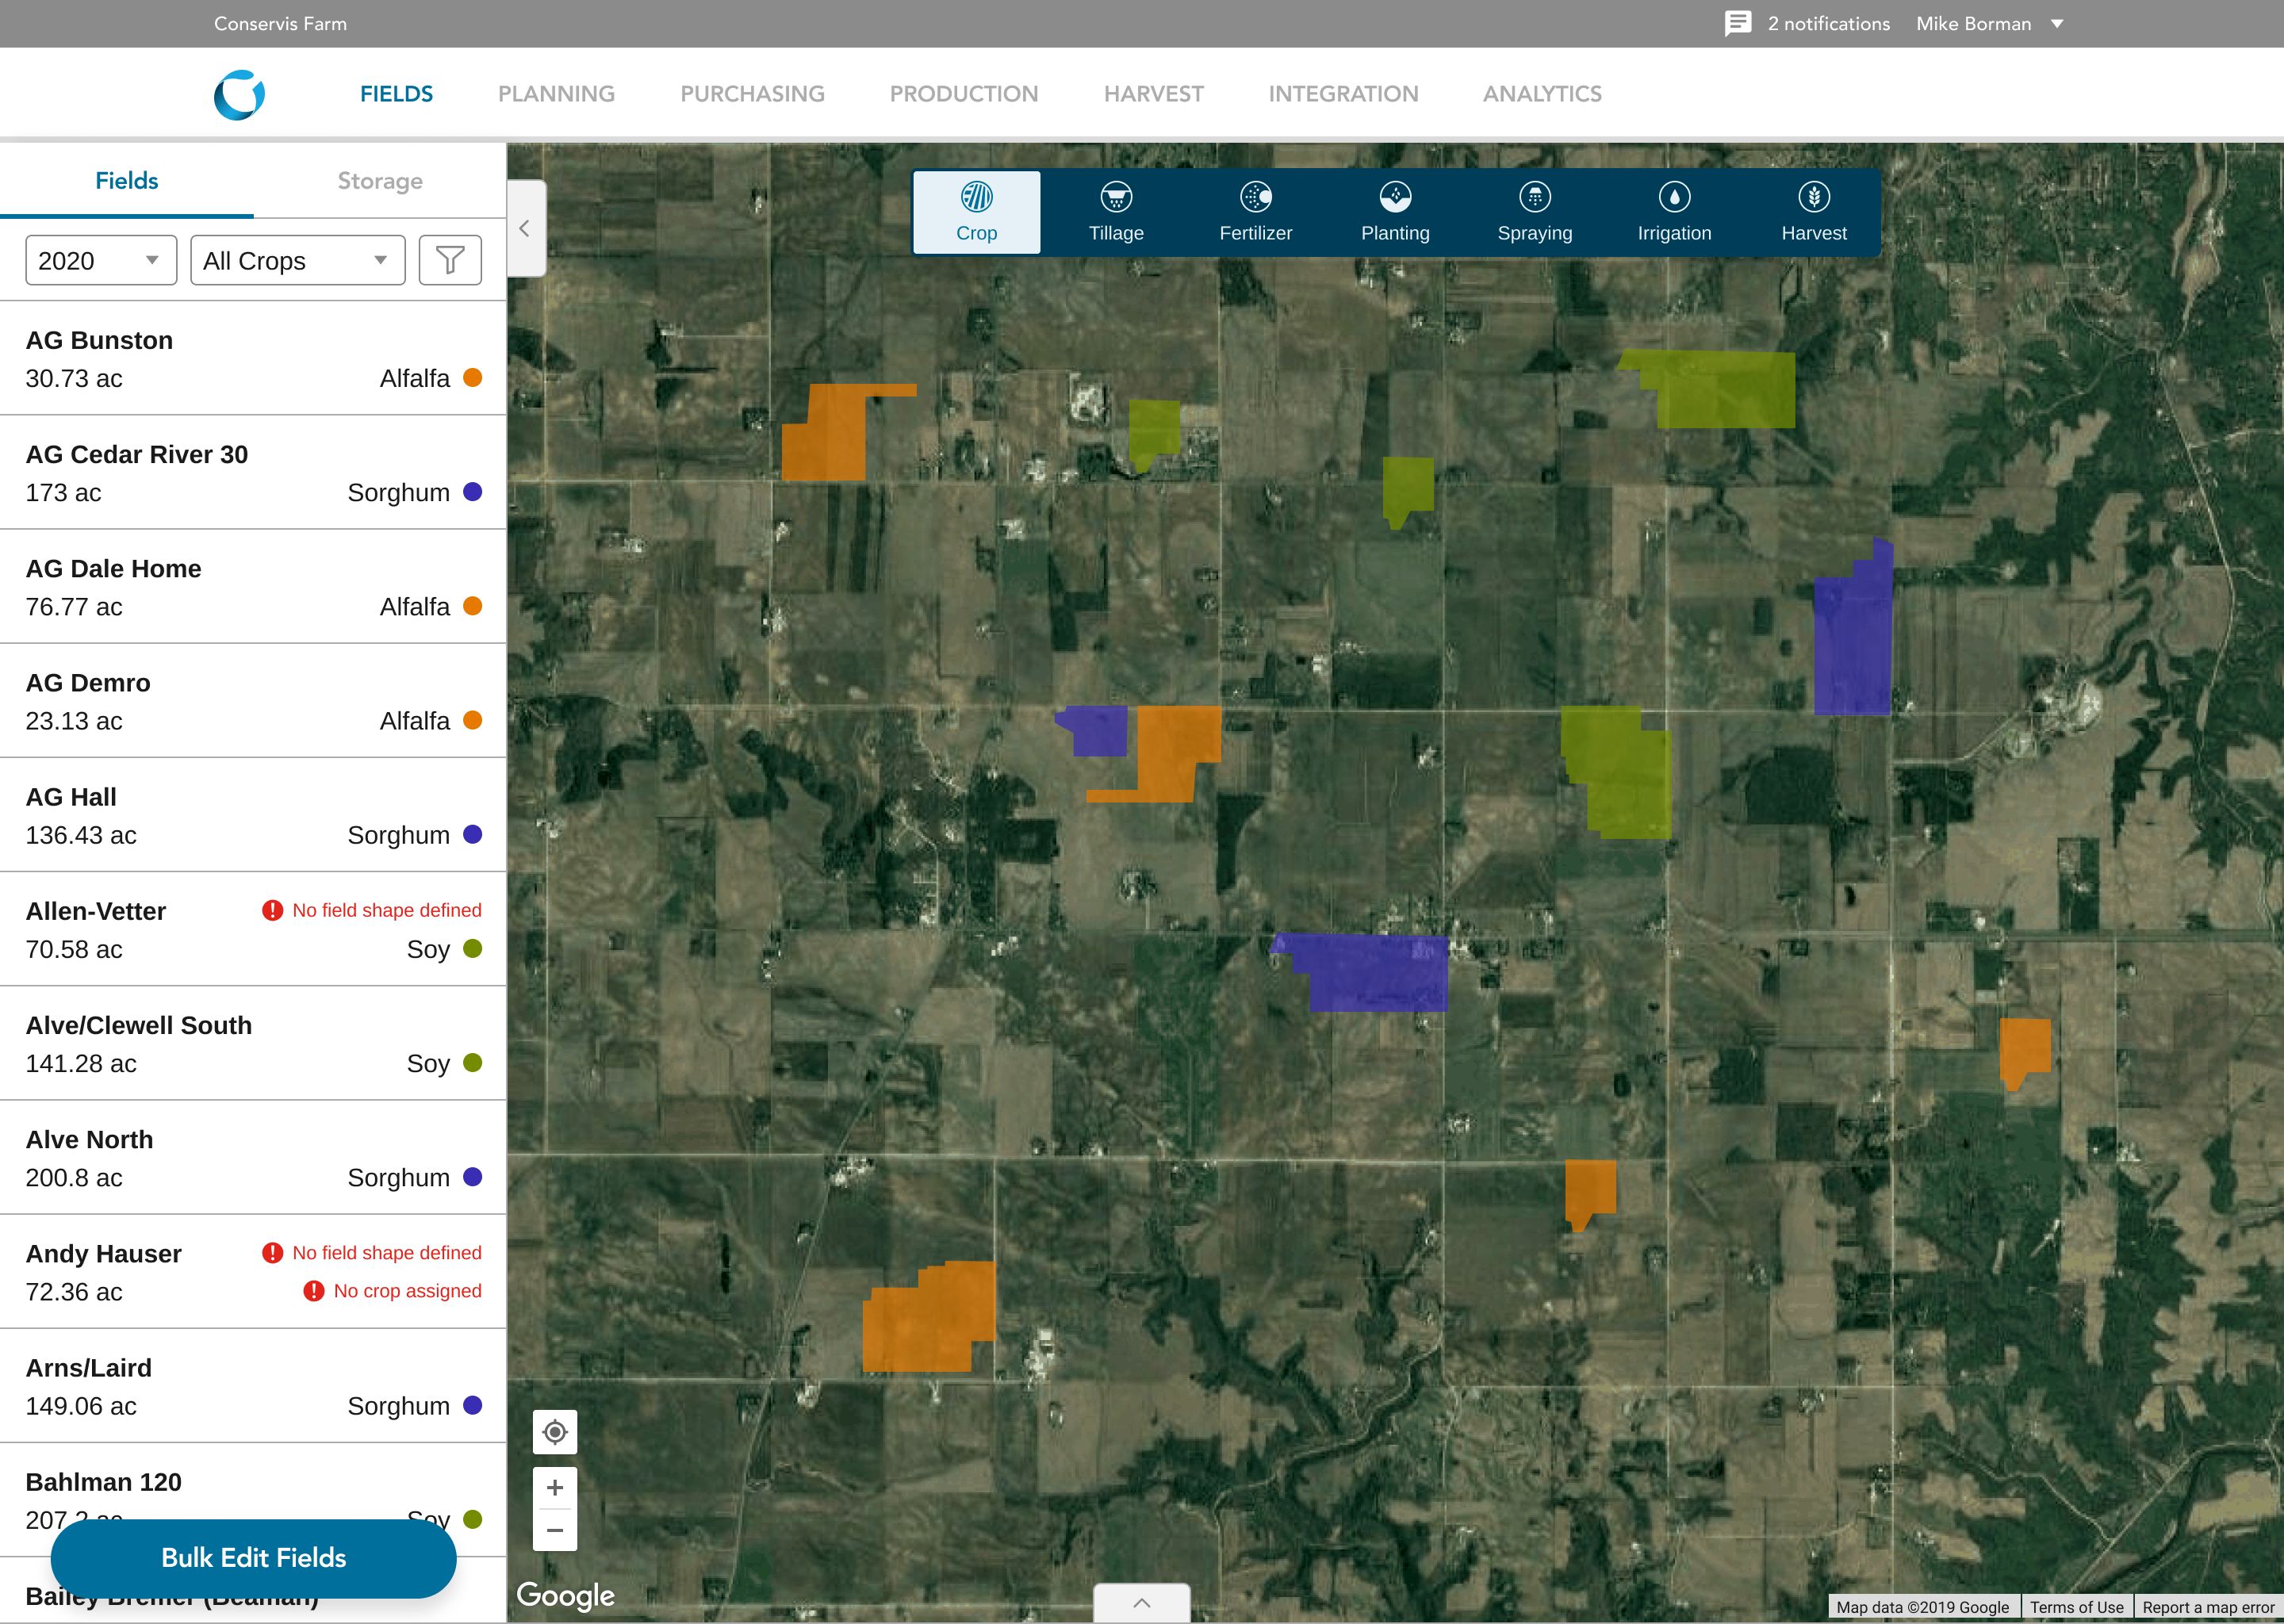Open the All Crops dropdown
Viewport: 2284px width, 1624px height.
coord(298,260)
